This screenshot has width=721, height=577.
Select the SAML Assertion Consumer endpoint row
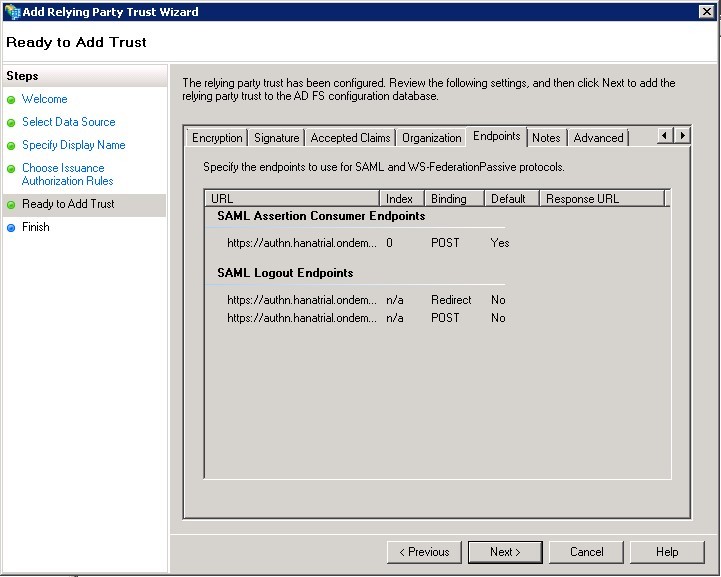click(x=302, y=243)
